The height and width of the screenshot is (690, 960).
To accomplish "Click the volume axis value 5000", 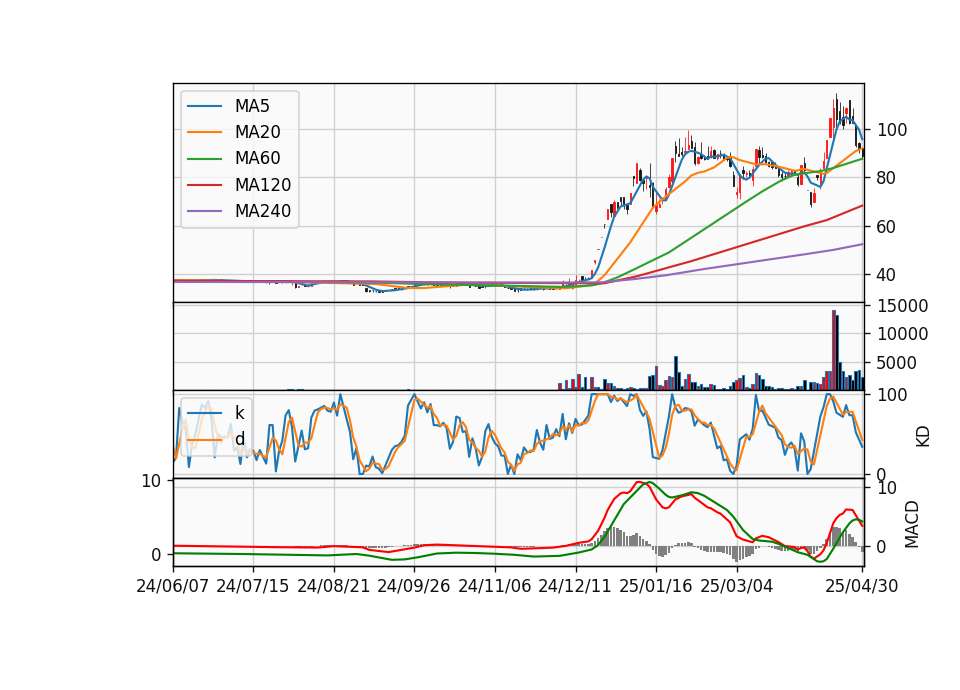I will [x=897, y=363].
